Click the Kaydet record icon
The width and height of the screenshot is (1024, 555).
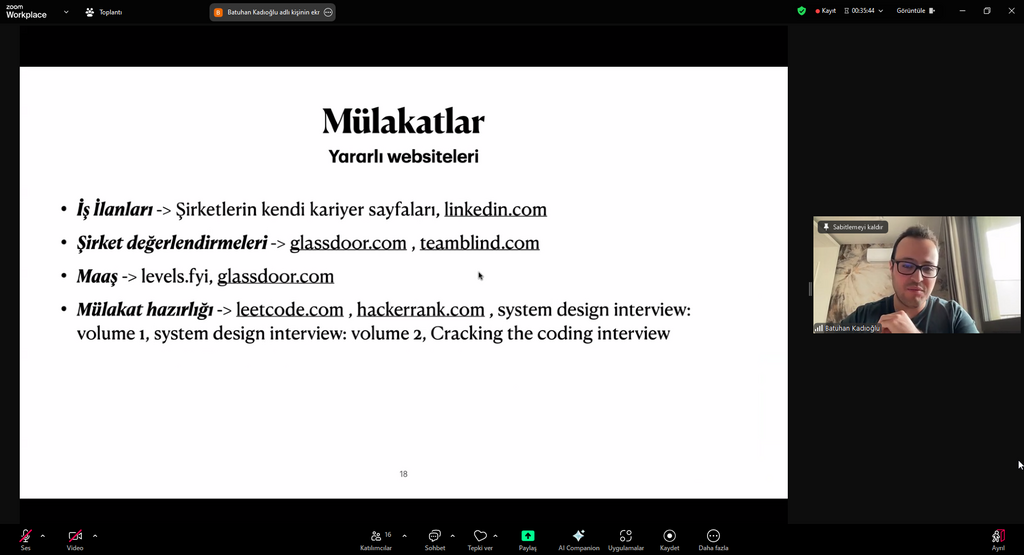coord(669,539)
